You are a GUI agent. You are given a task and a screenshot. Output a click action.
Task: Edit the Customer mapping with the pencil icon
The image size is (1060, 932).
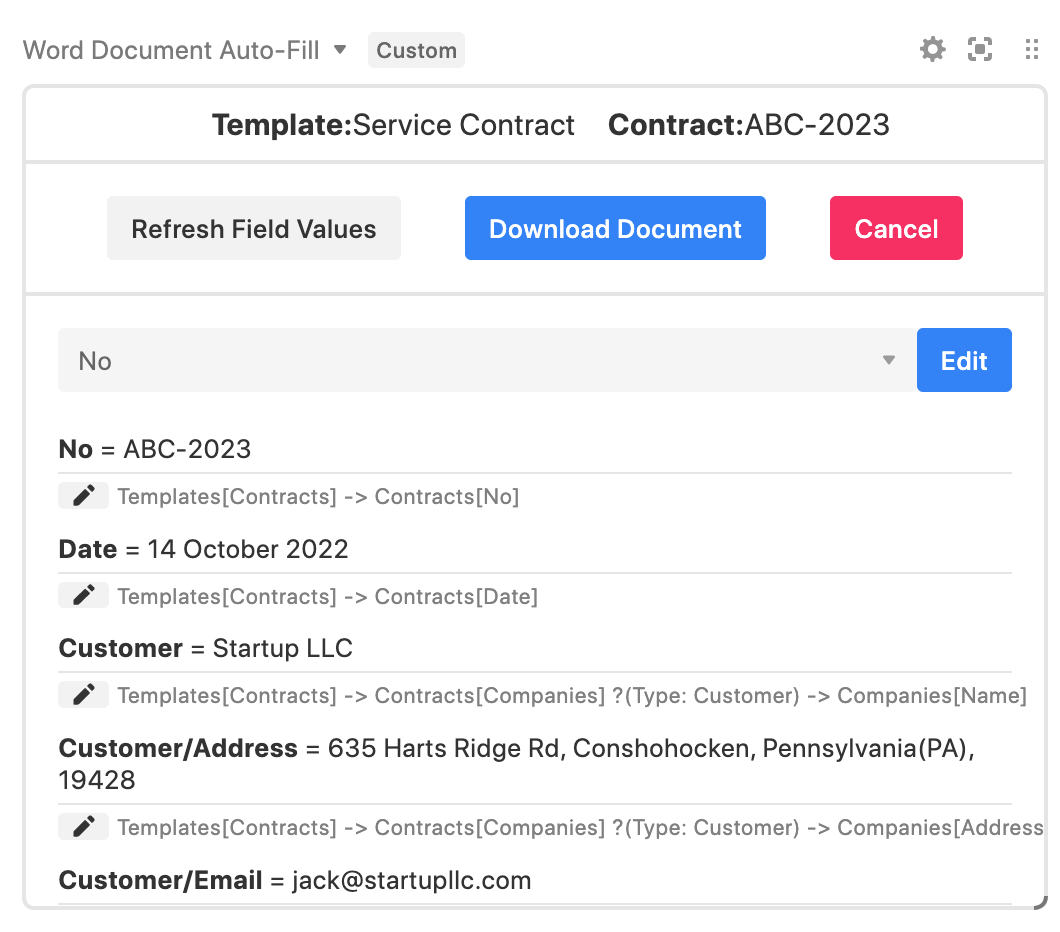(83, 694)
